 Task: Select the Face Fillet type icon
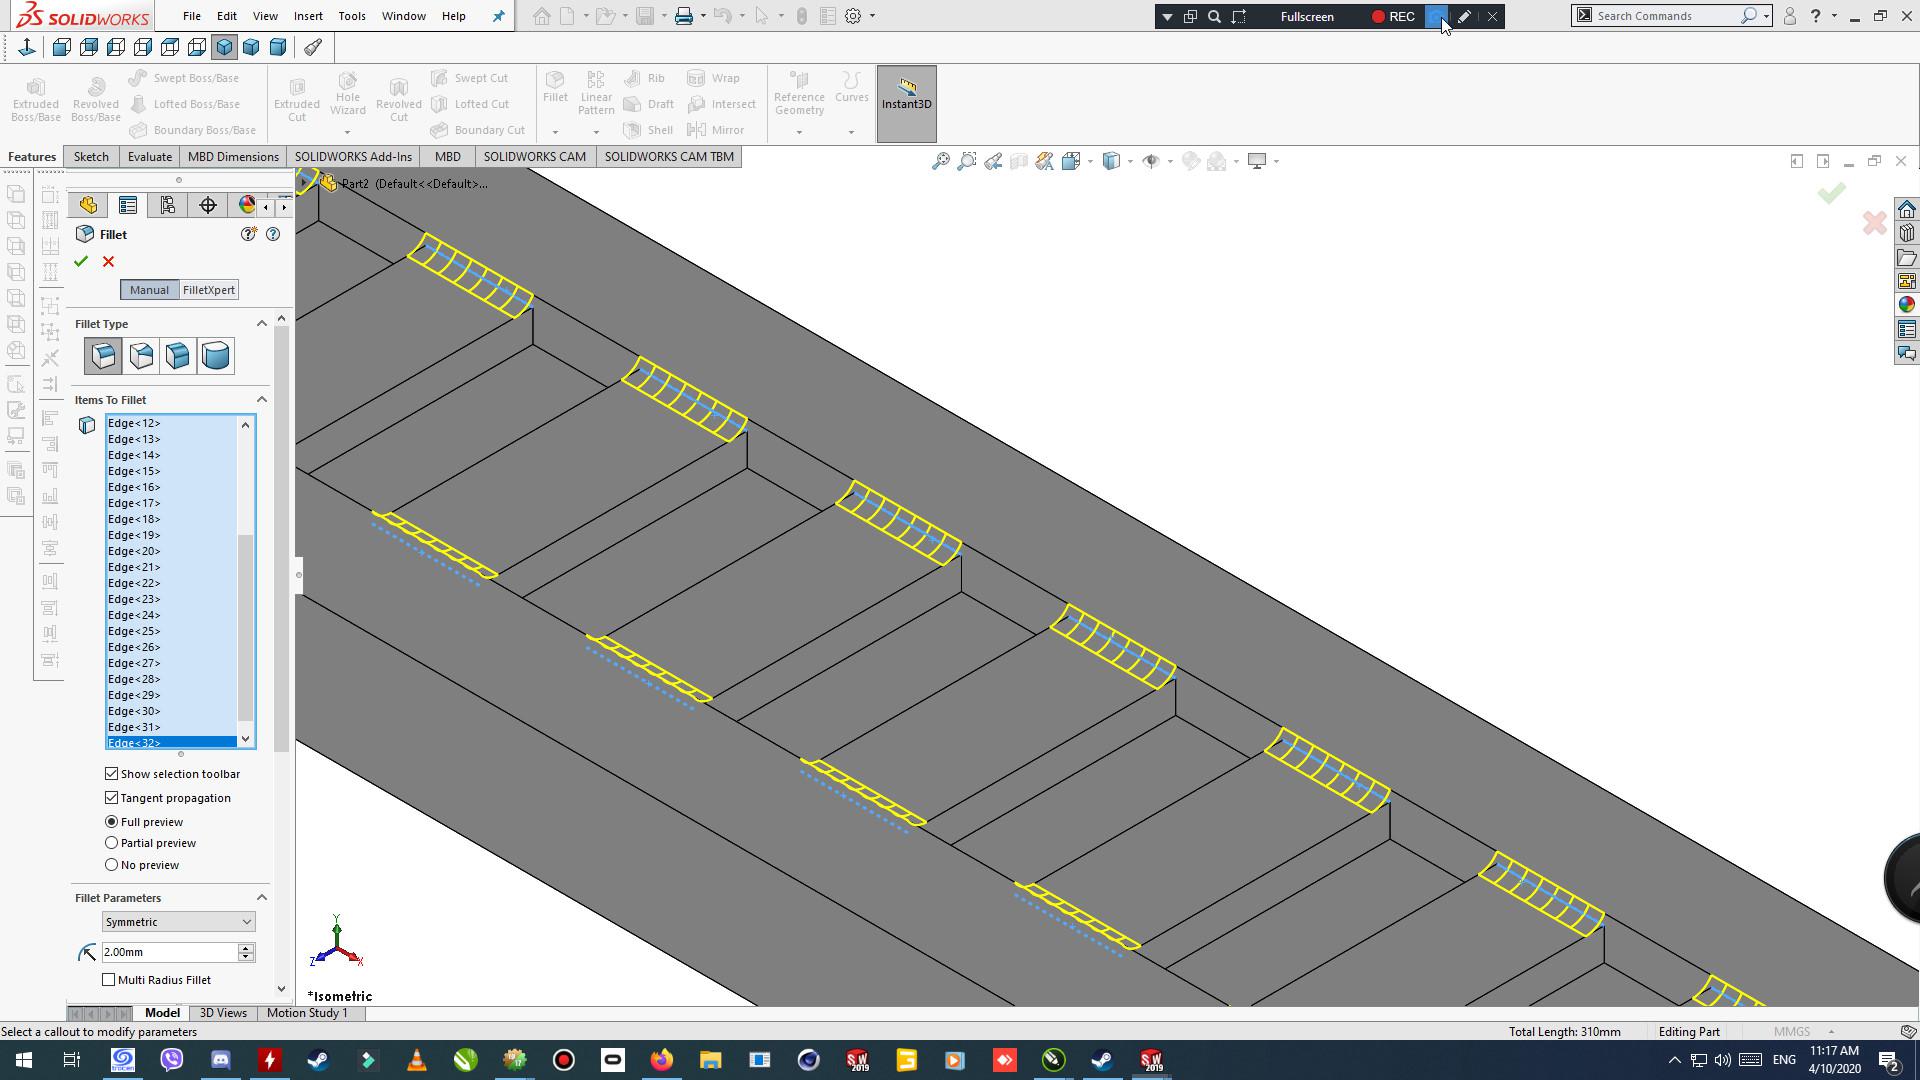coord(178,356)
